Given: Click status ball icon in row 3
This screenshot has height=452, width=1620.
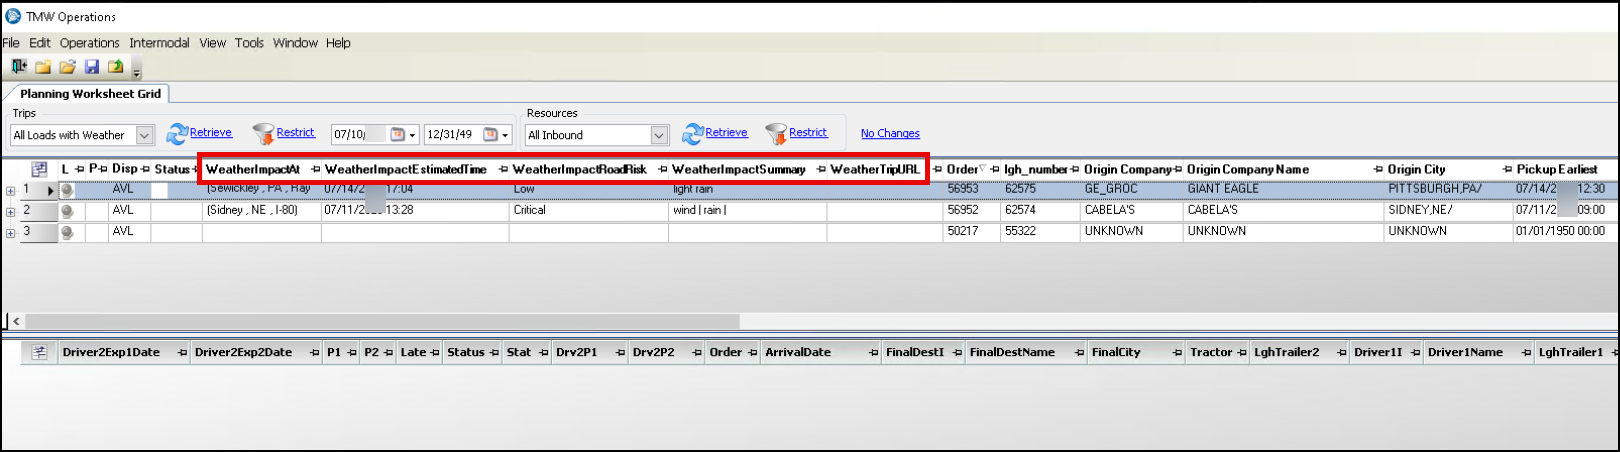Looking at the screenshot, I should [67, 232].
